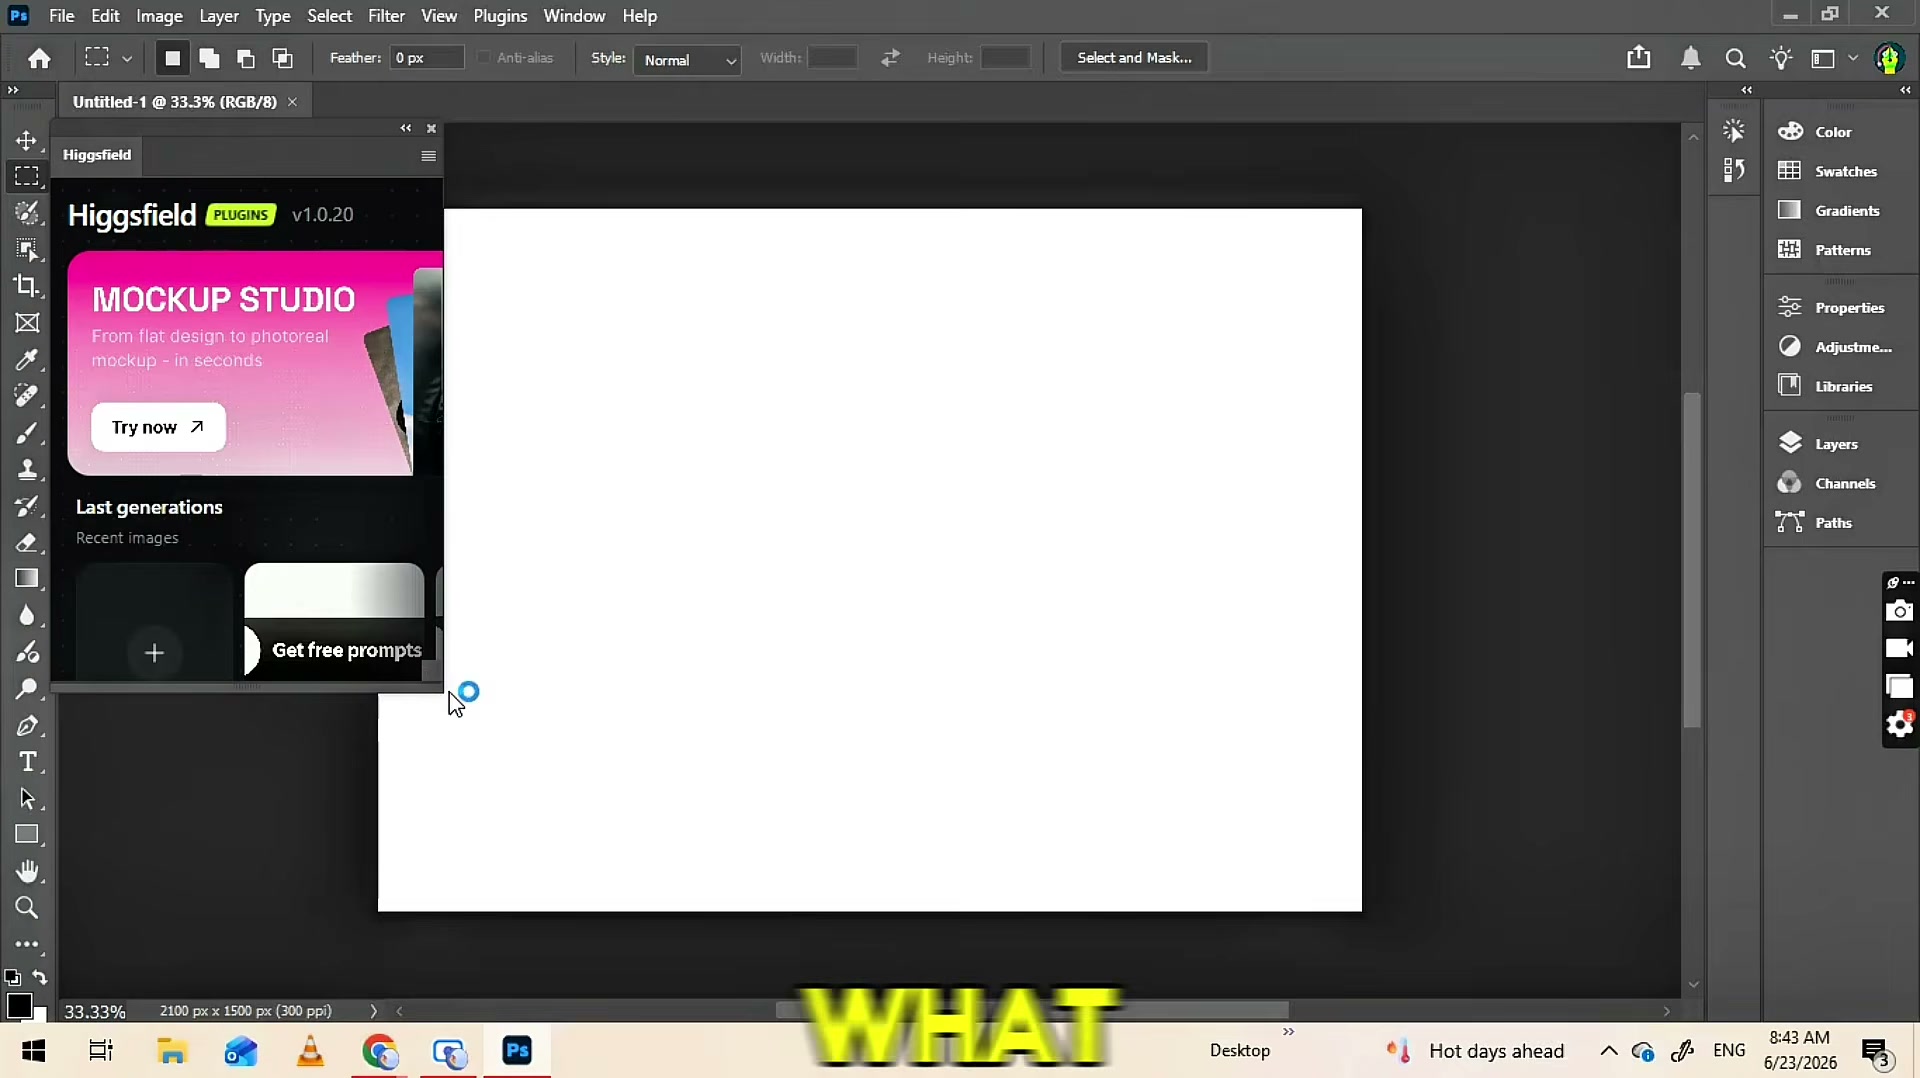Show hidden system tray icons

coord(1608,1050)
